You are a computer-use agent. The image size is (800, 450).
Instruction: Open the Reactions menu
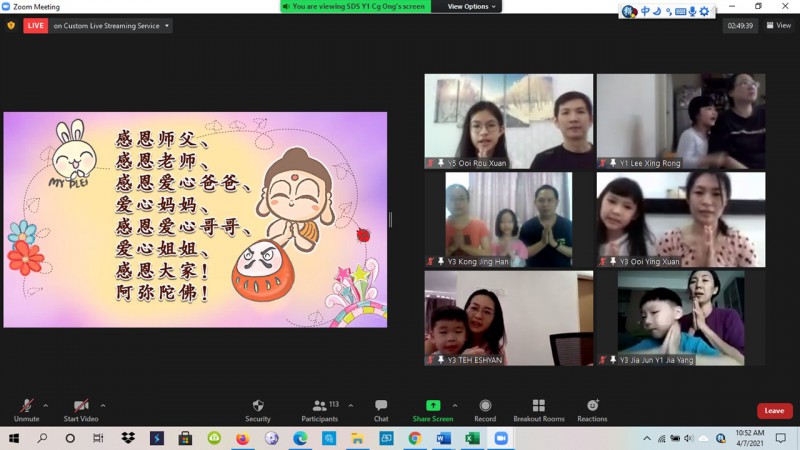tap(592, 409)
